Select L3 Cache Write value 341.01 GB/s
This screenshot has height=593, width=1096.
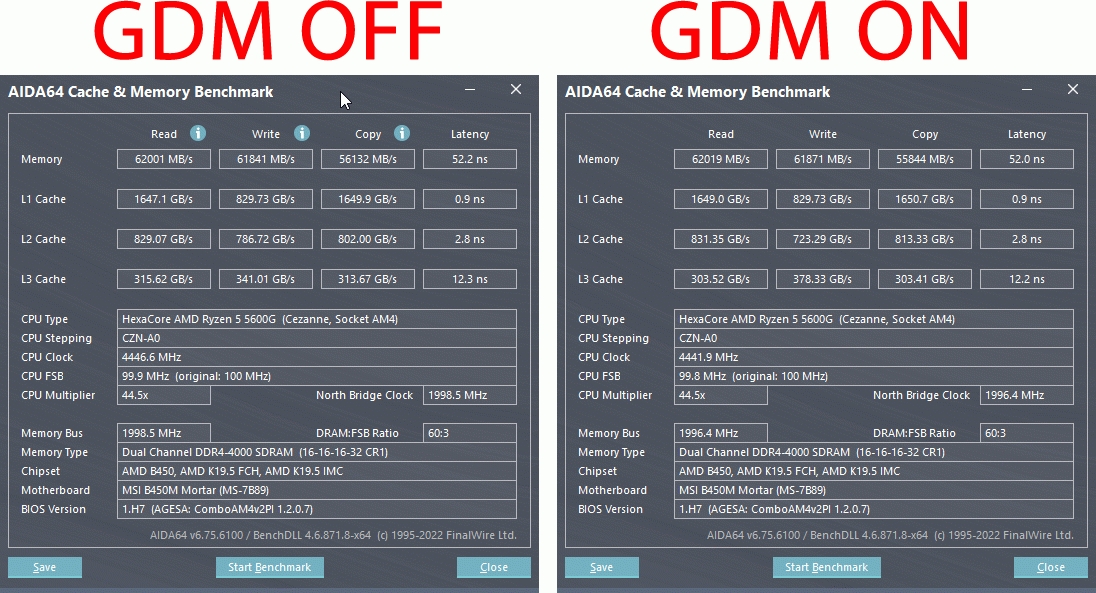(x=266, y=278)
